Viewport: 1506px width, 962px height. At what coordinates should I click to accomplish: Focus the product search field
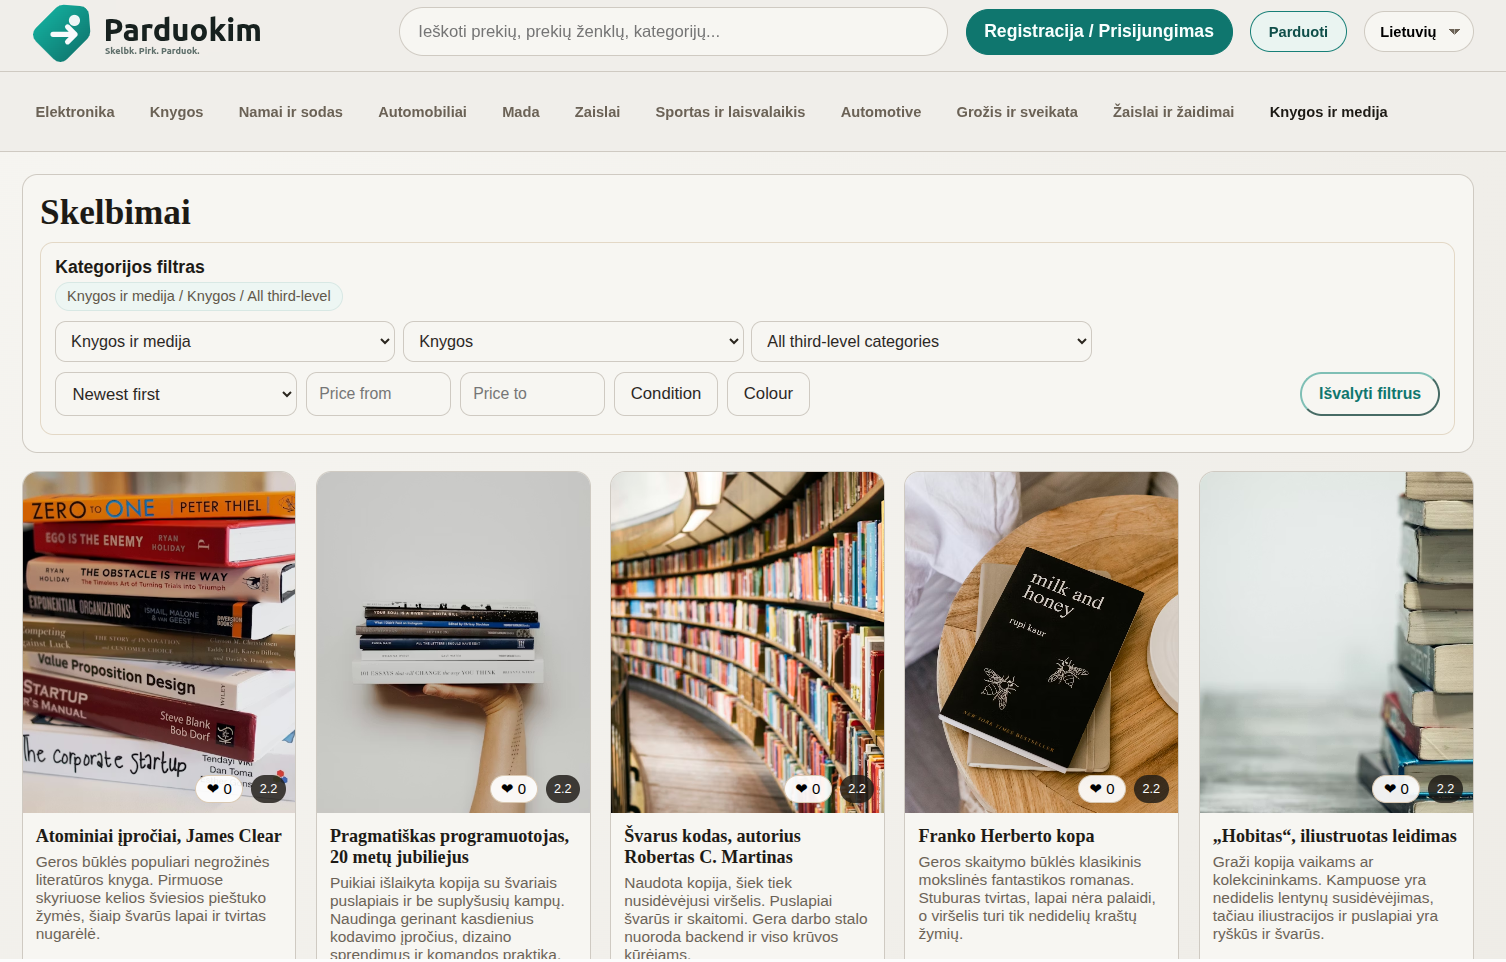673,32
